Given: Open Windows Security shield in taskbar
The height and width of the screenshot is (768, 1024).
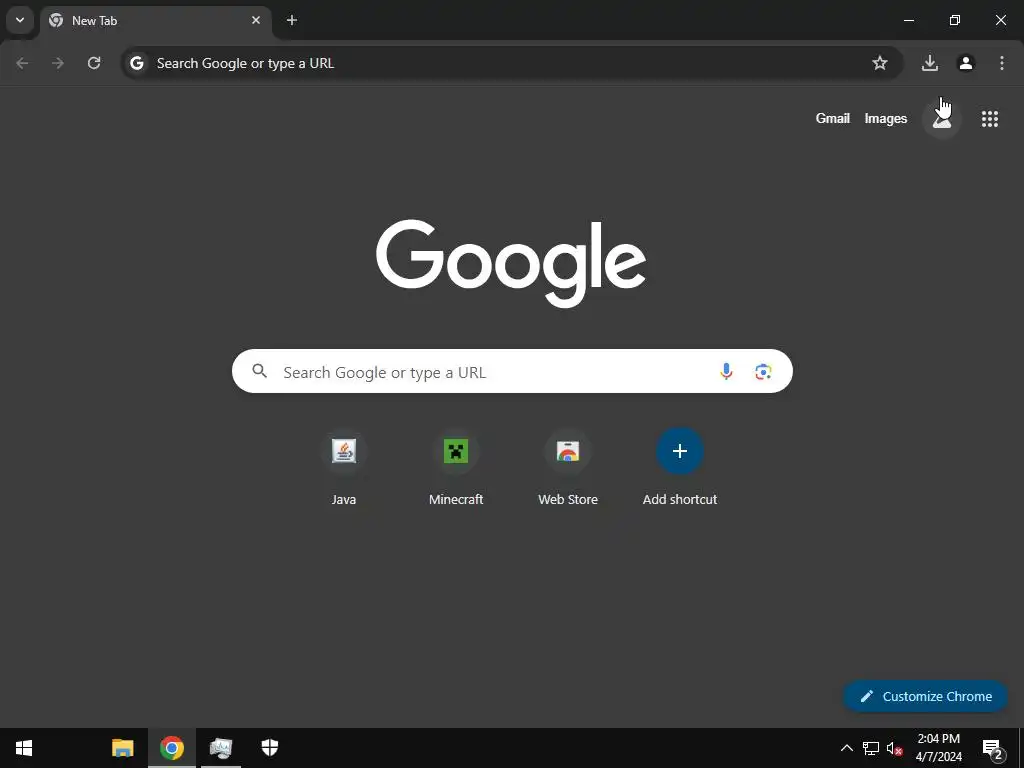Looking at the screenshot, I should click(x=270, y=748).
